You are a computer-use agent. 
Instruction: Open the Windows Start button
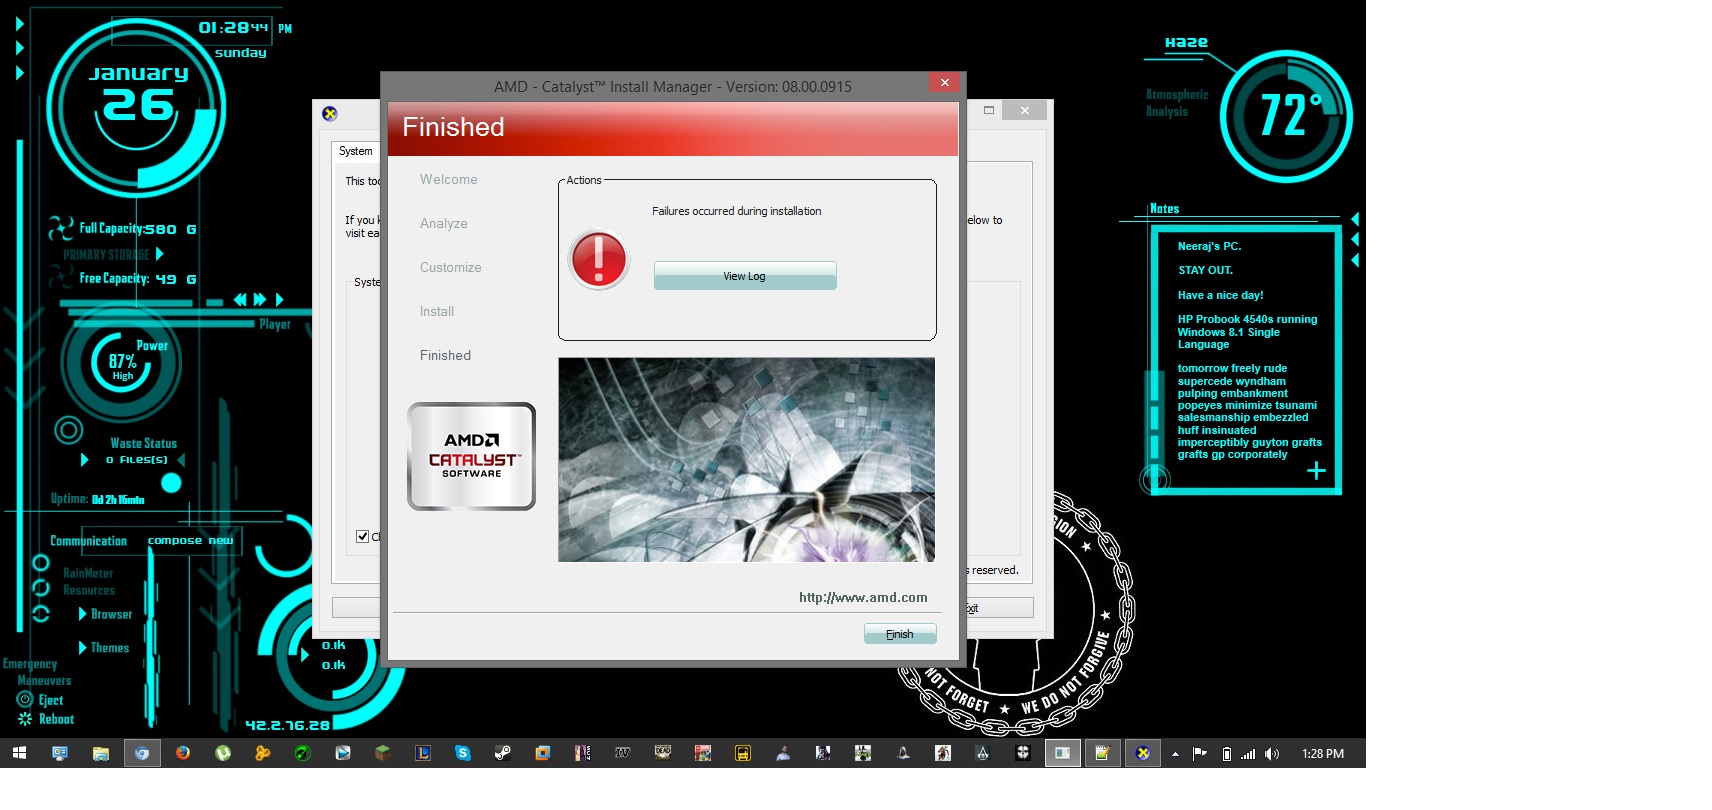coord(19,753)
